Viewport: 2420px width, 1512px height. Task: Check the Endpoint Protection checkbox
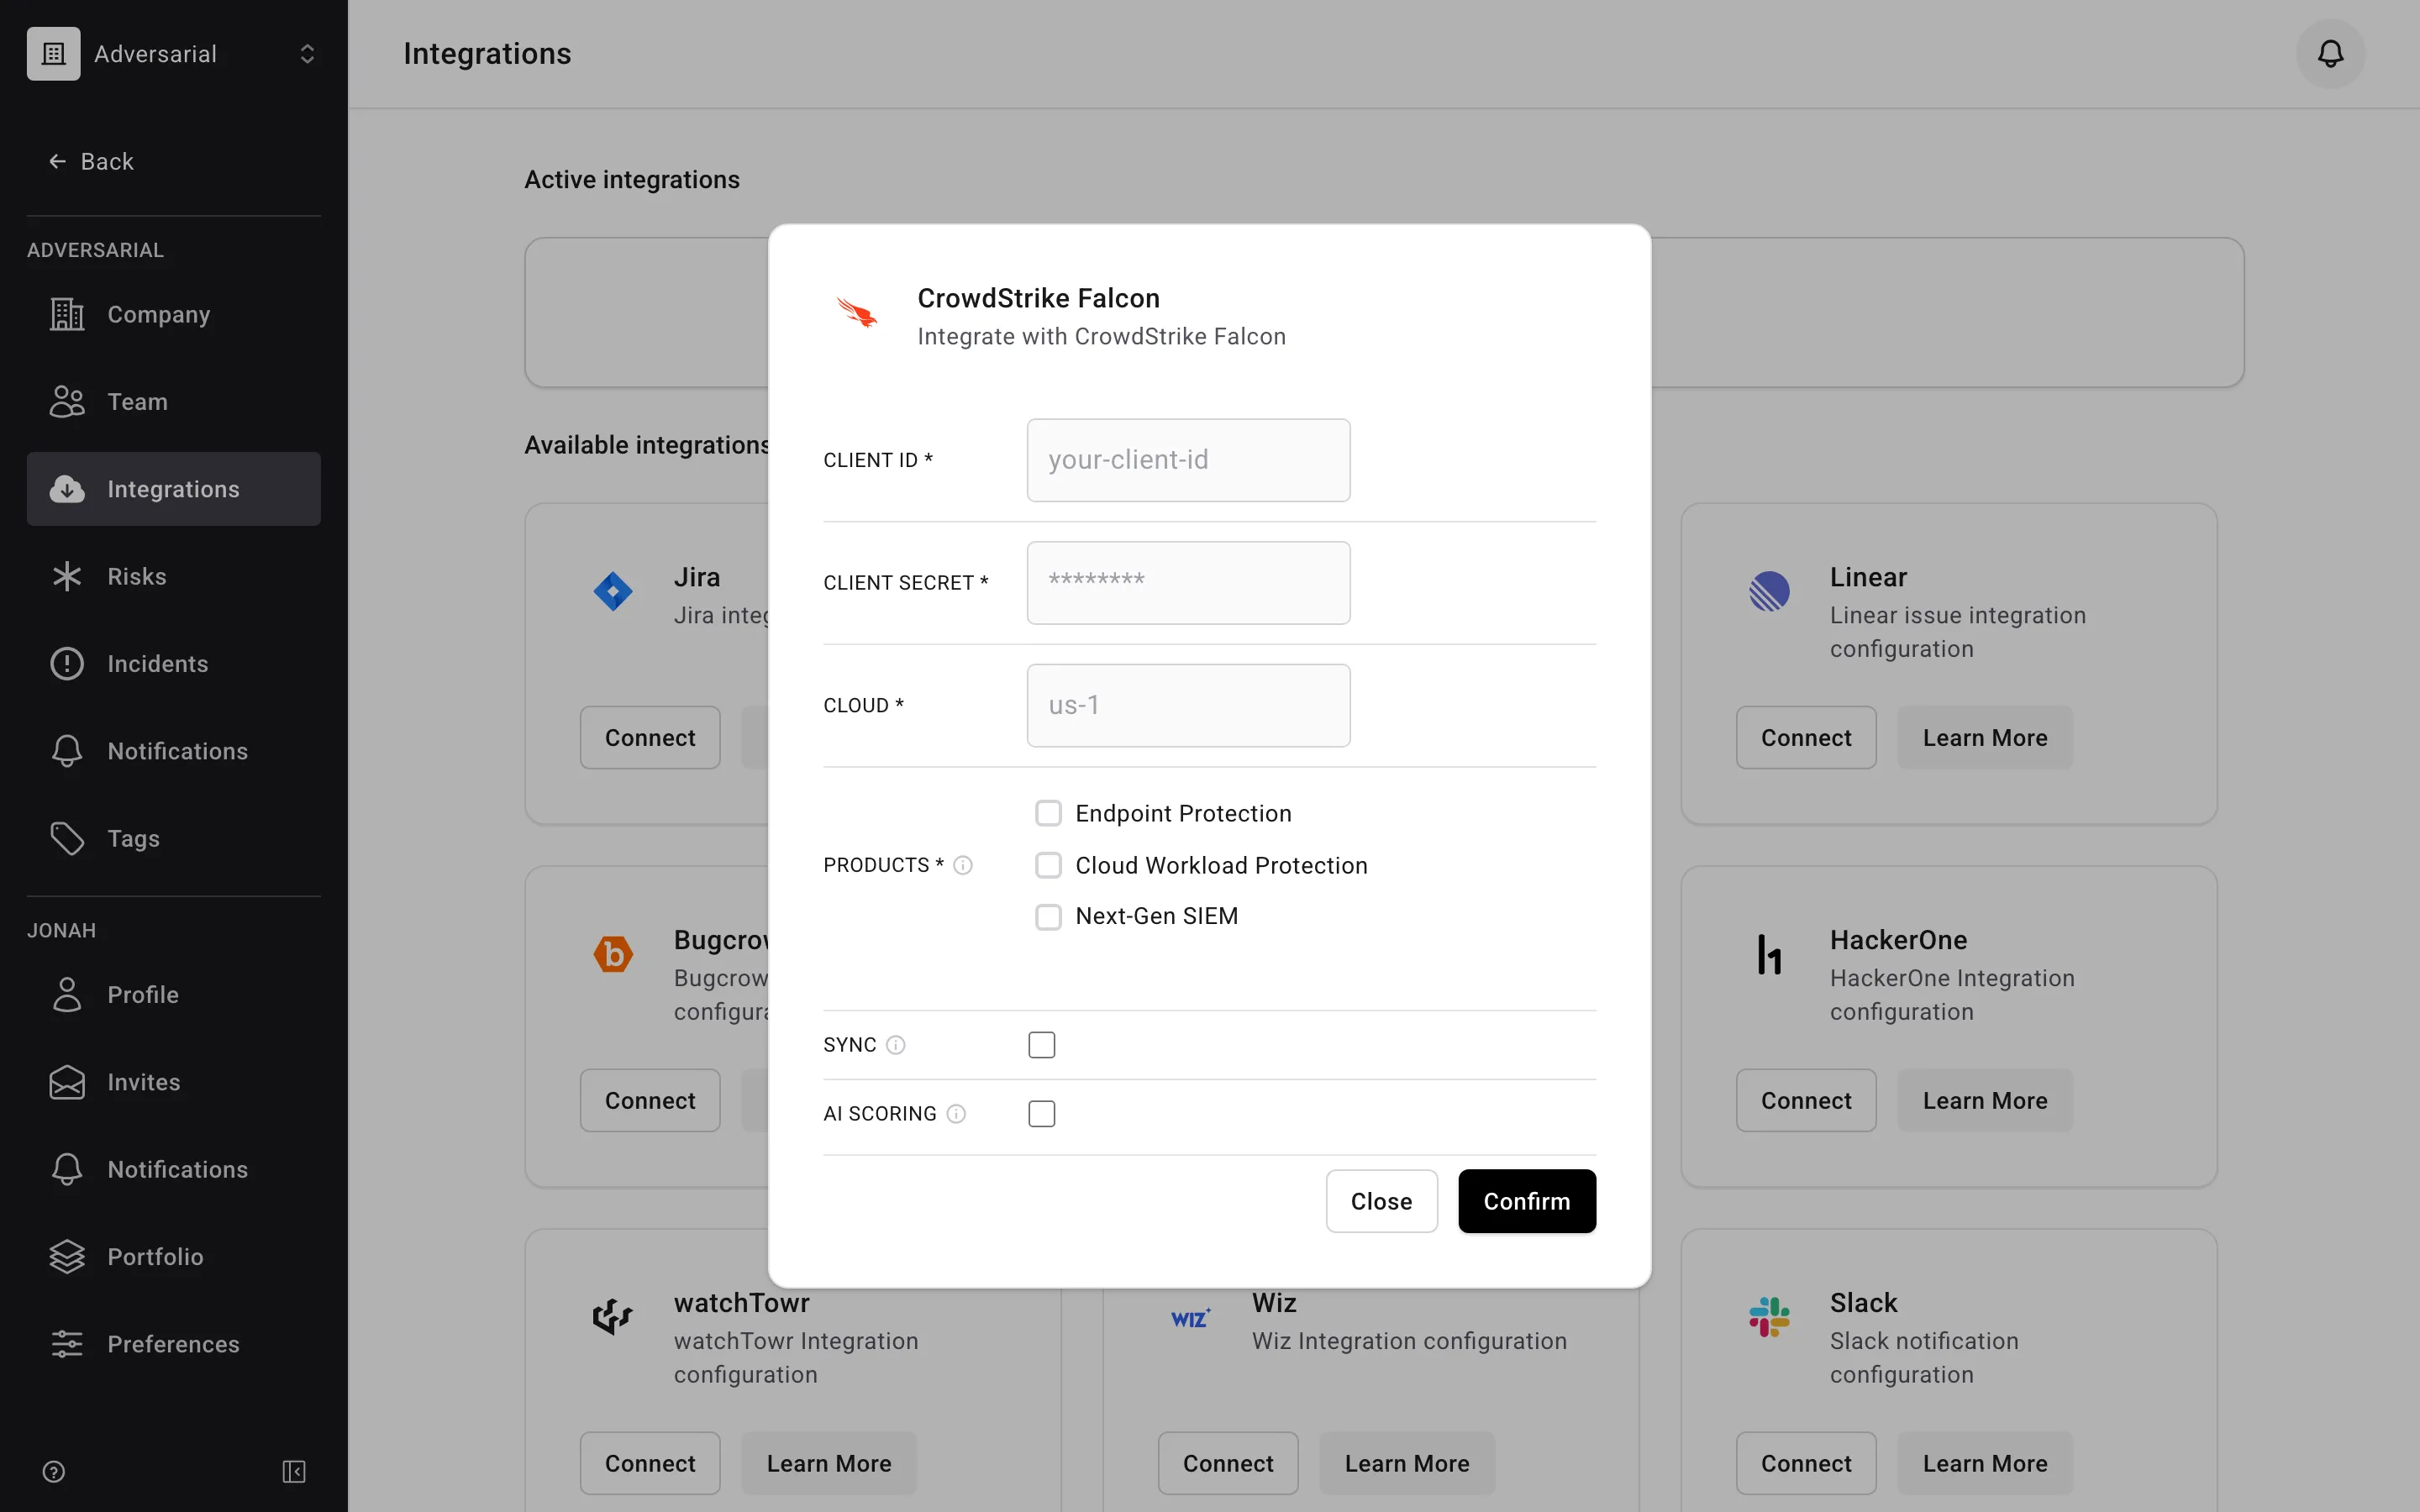1048,814
